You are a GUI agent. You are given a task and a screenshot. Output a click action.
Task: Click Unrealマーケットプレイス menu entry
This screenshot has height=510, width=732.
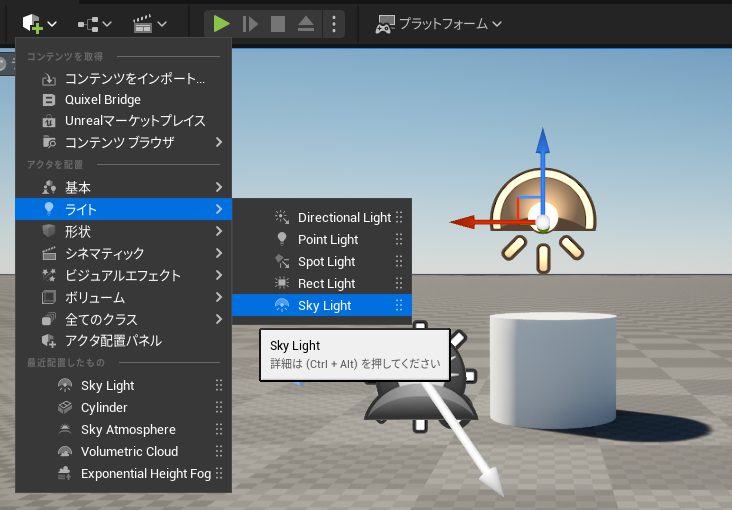(135, 121)
